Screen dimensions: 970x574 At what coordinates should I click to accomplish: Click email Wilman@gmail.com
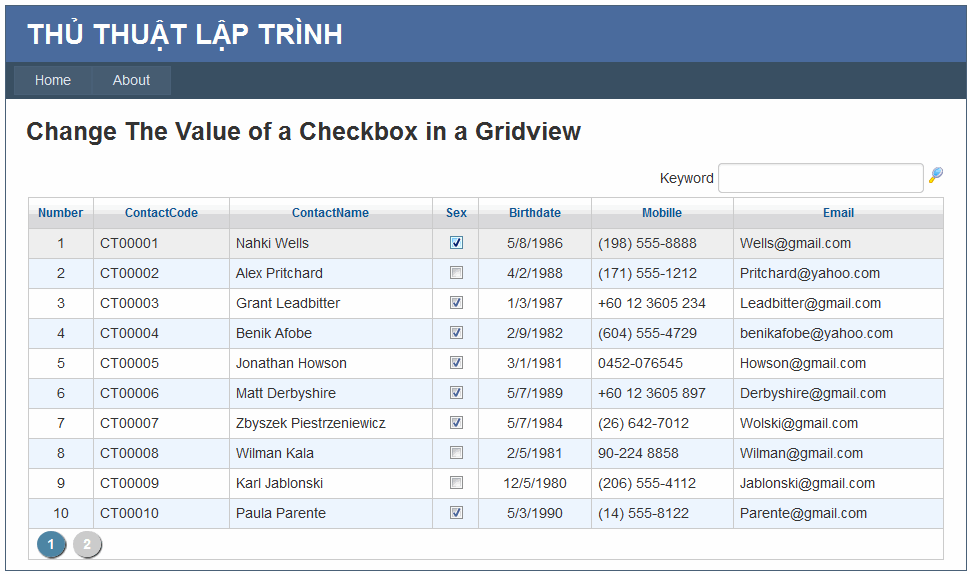coord(801,453)
